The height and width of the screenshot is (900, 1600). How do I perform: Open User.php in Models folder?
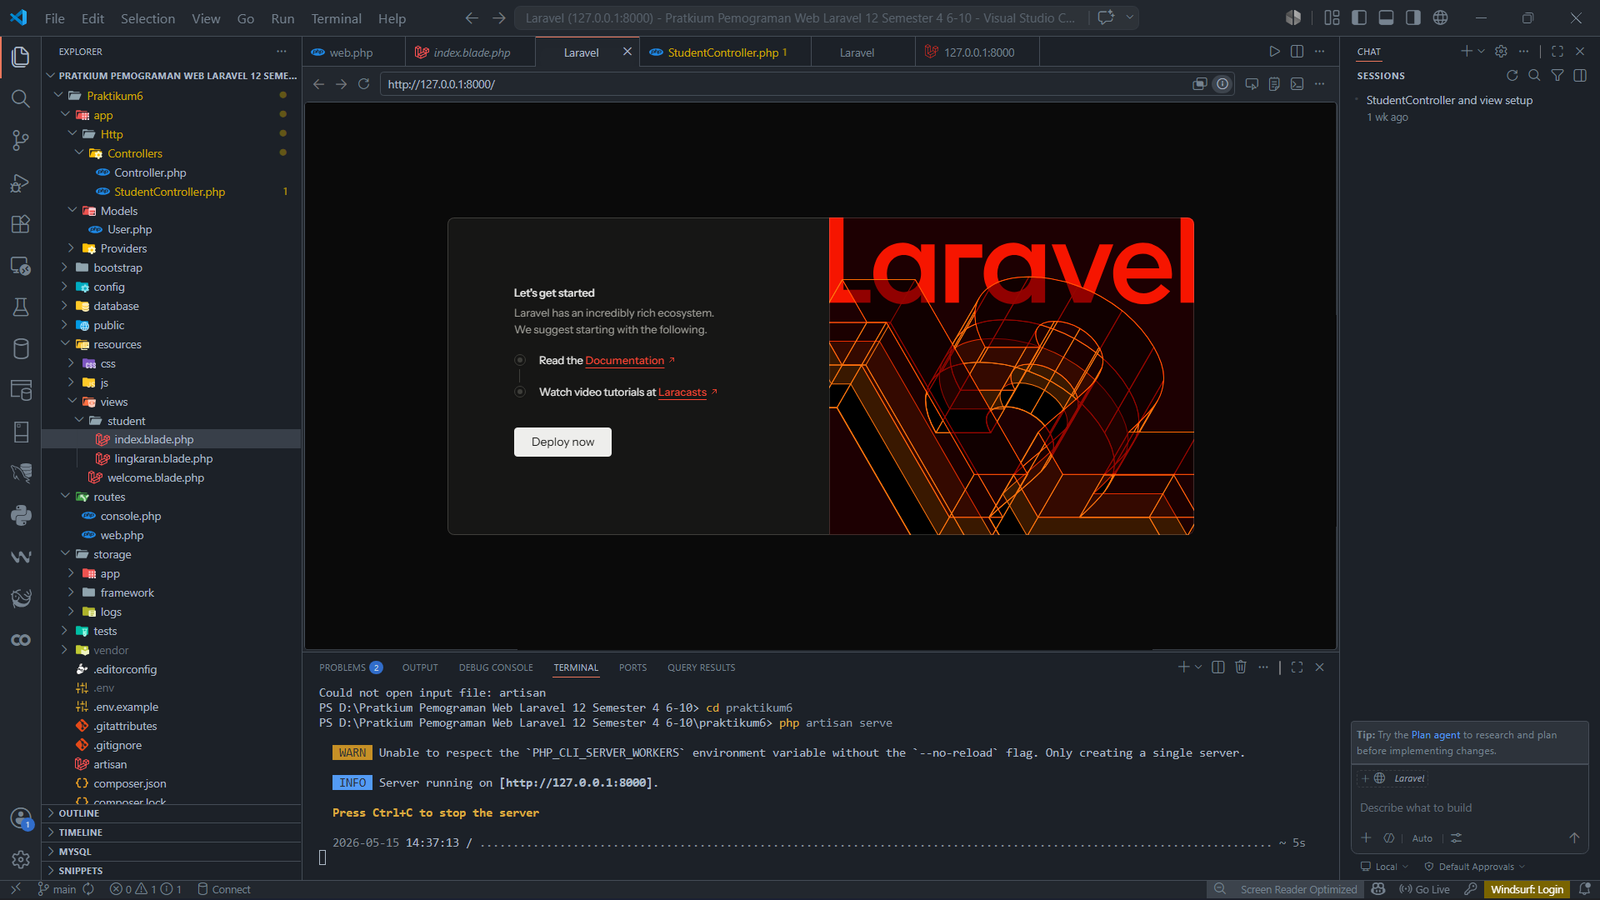[x=130, y=230]
